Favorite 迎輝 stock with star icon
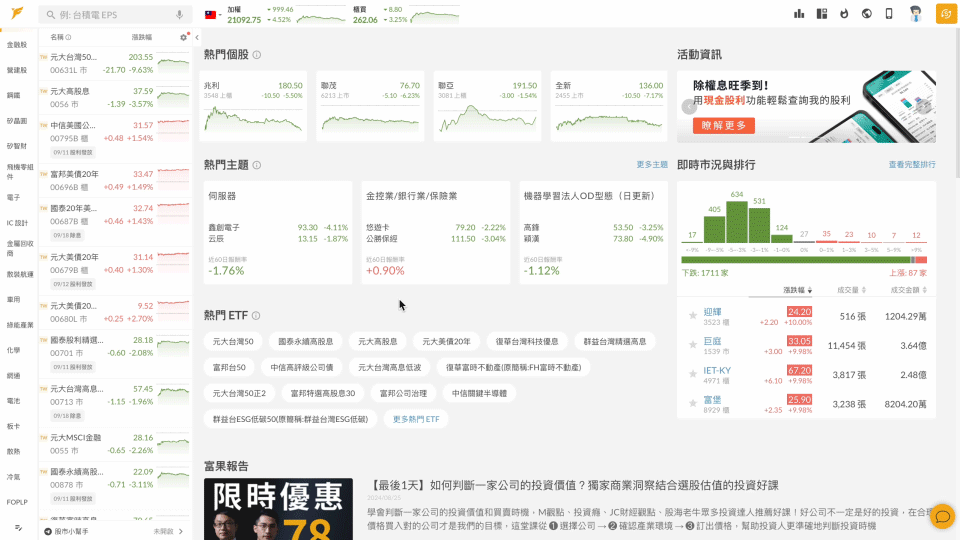 point(692,316)
